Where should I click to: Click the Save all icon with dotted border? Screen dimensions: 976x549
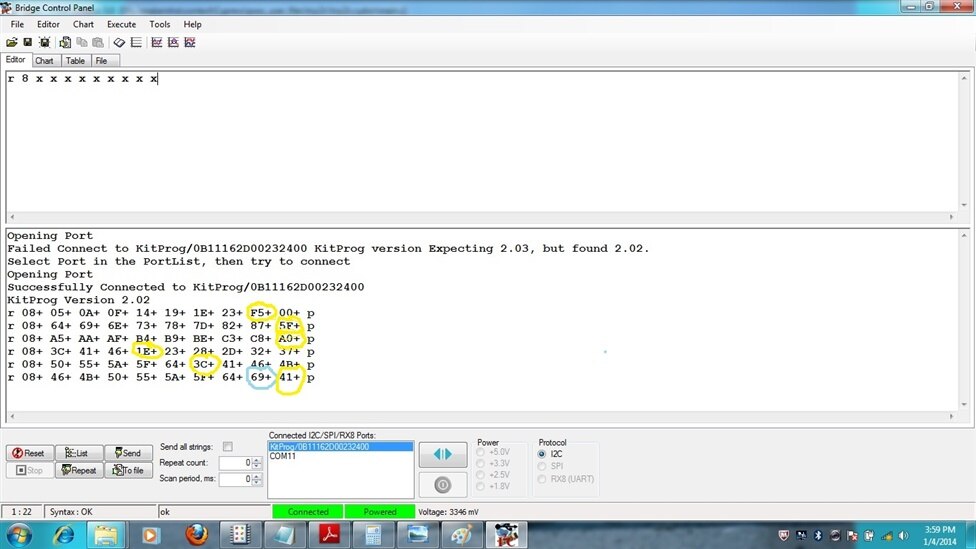44,42
